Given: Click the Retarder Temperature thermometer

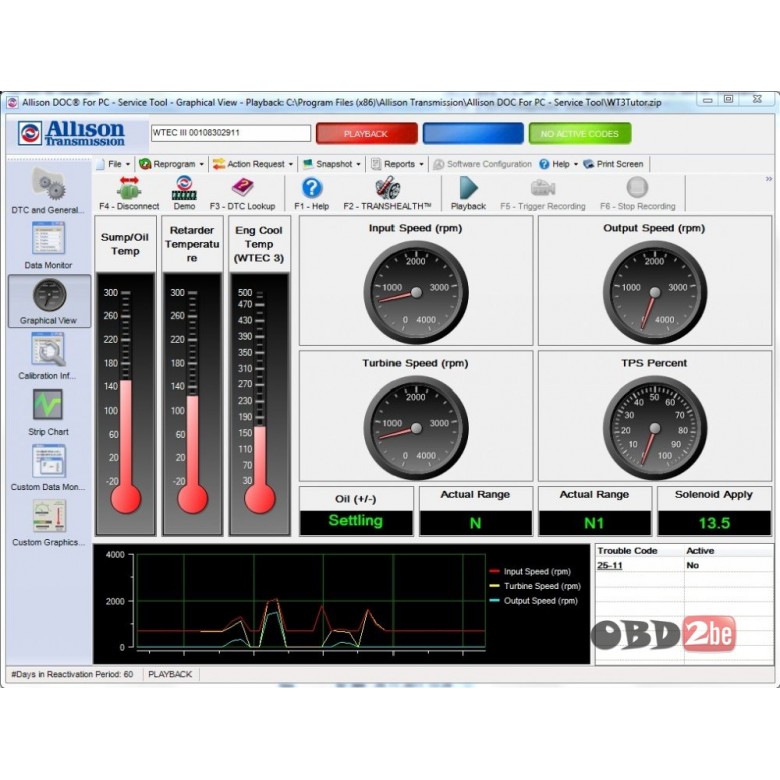Looking at the screenshot, I should 193,403.
